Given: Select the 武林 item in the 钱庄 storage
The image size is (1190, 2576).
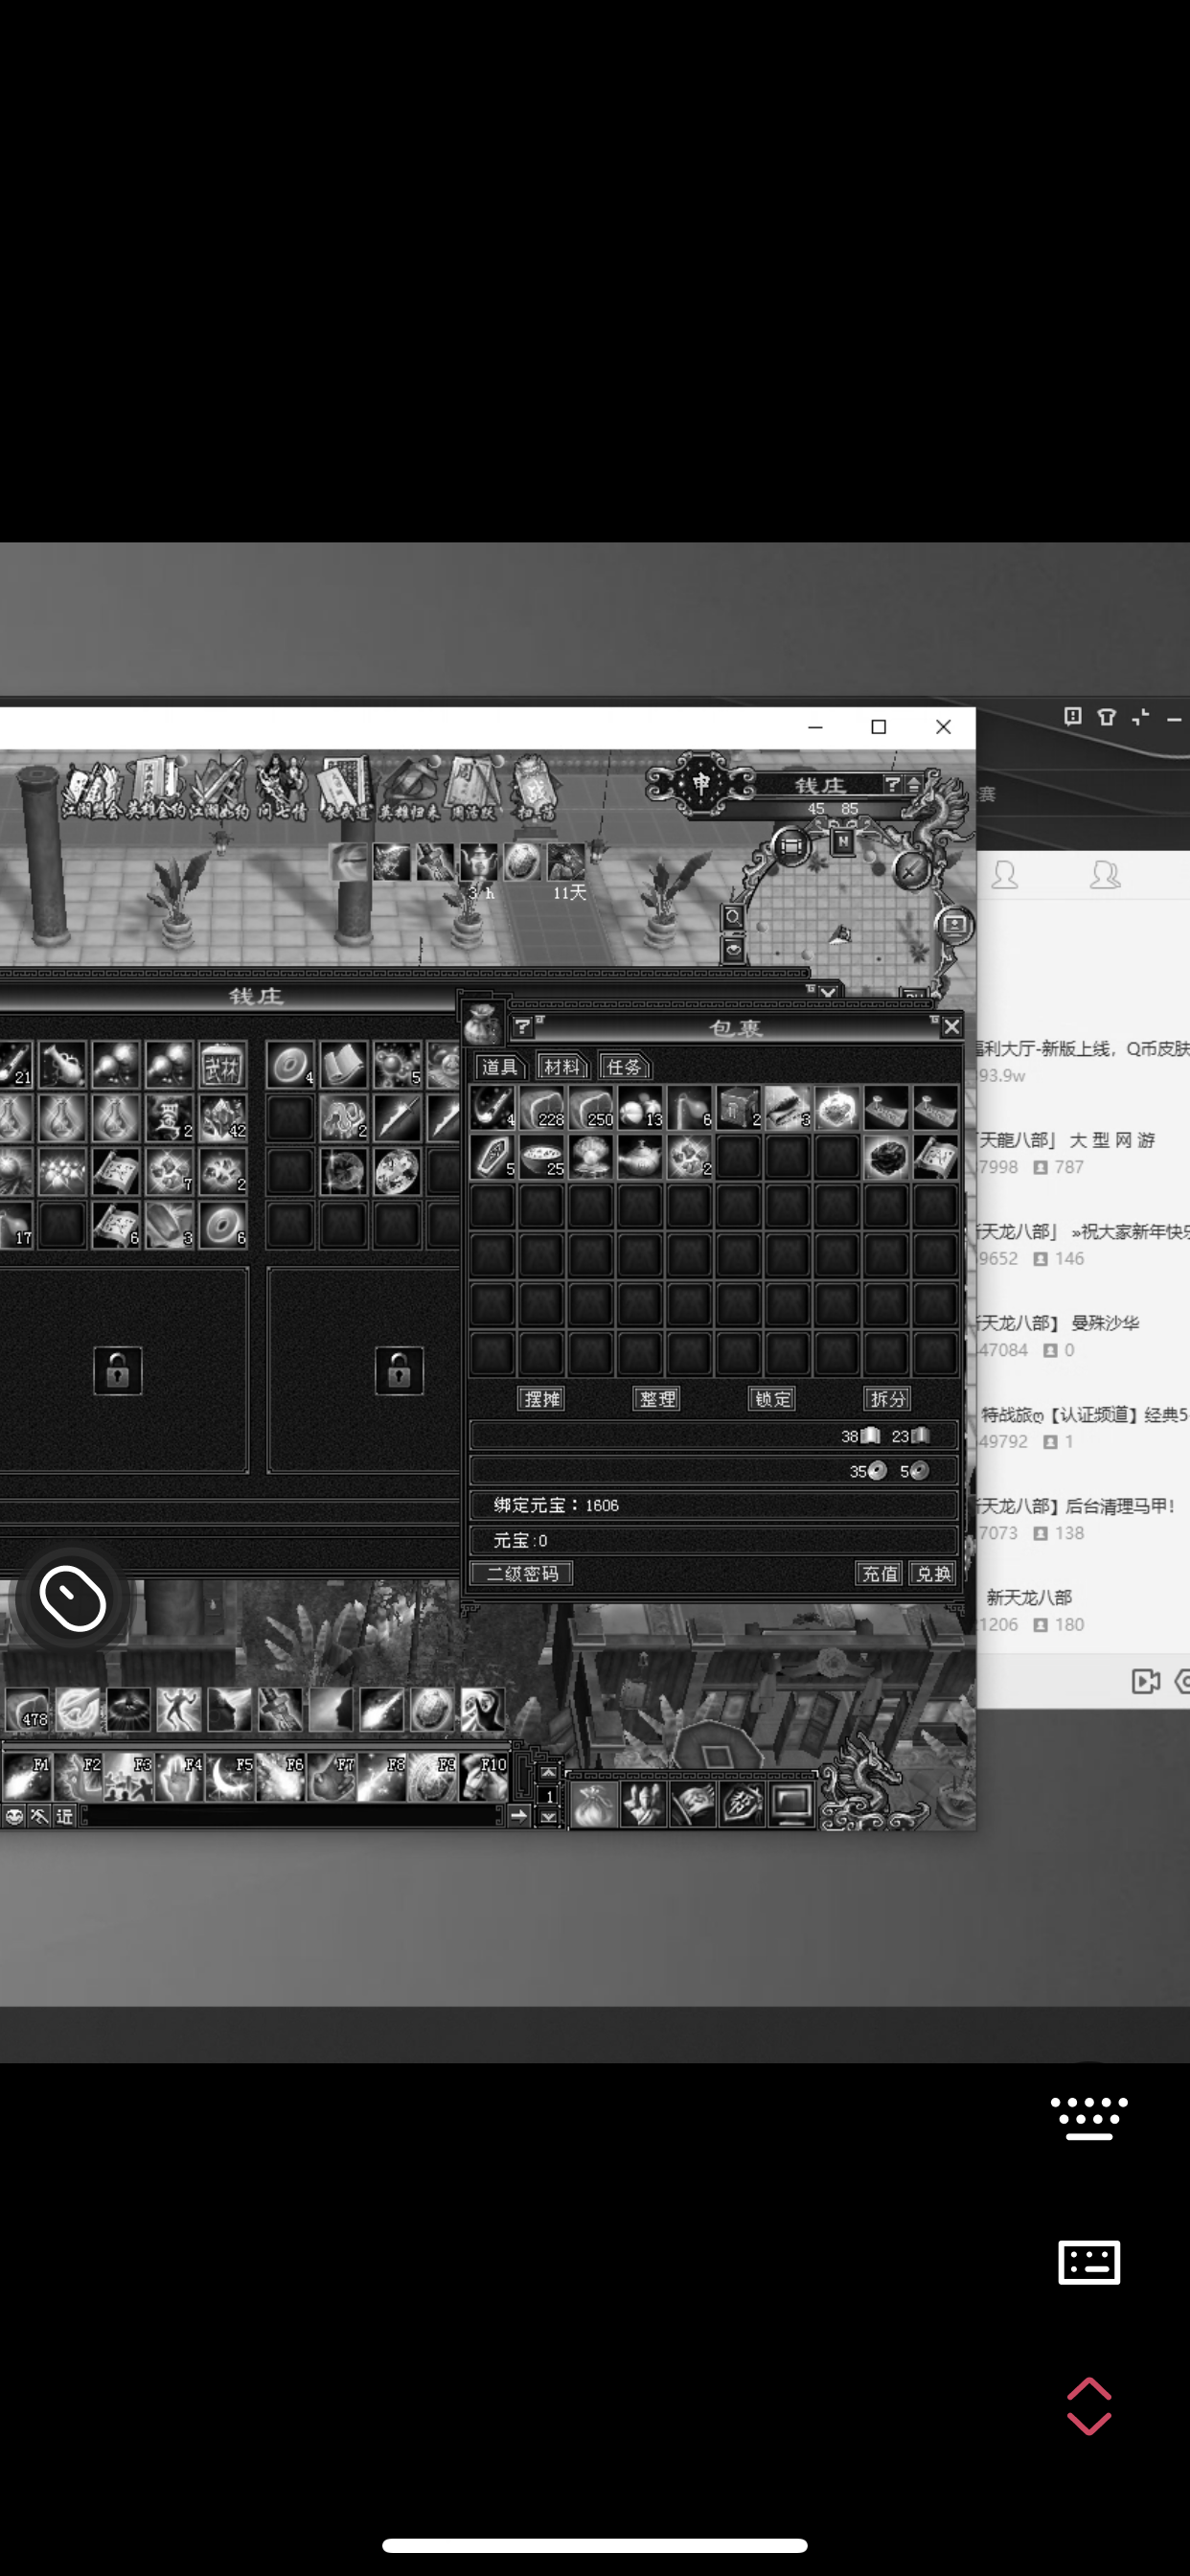Looking at the screenshot, I should 222,1065.
